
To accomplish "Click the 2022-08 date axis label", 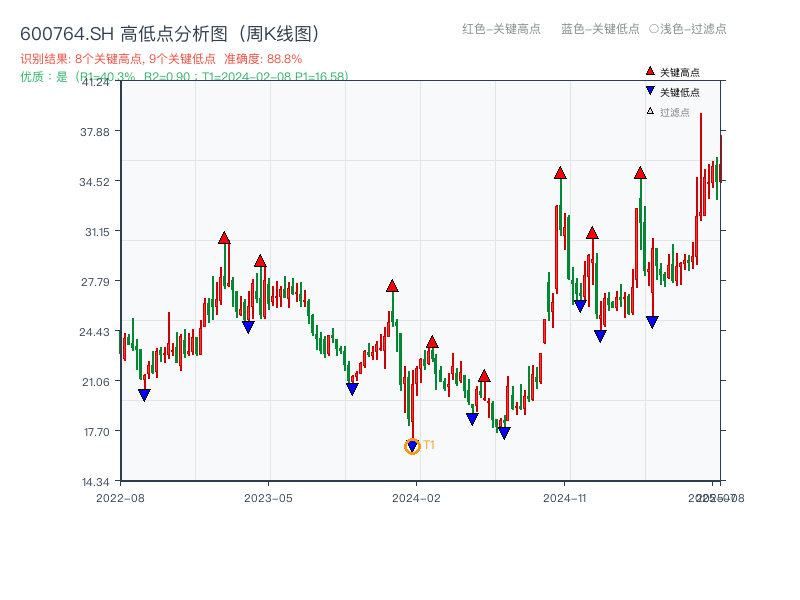I will tap(120, 498).
